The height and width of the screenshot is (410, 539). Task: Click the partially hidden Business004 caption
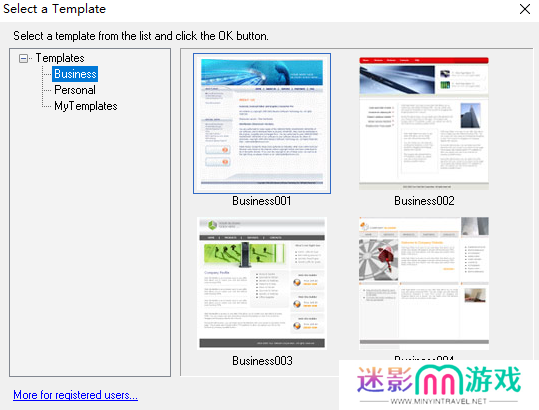click(424, 358)
